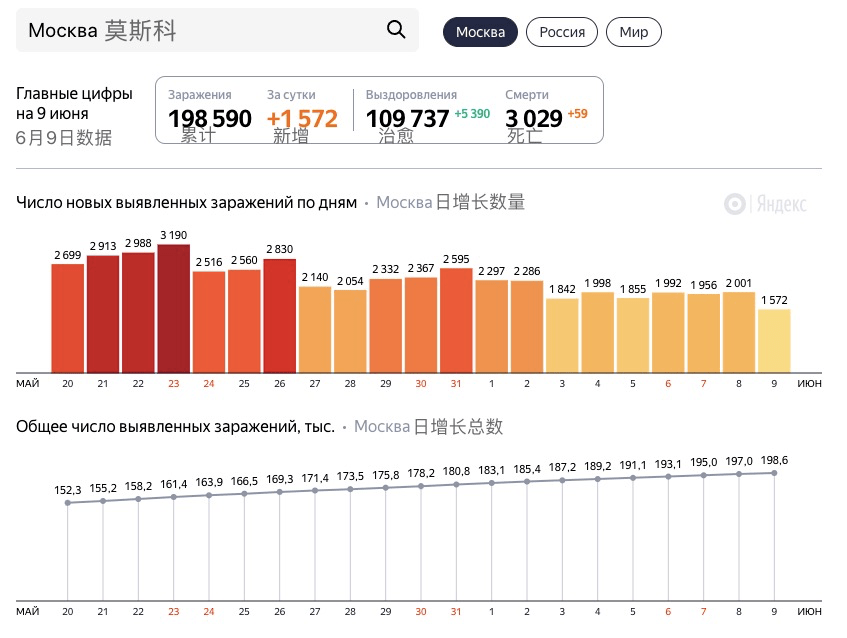
Task: Select the May 30 bar with 2 367 cases
Action: point(421,325)
